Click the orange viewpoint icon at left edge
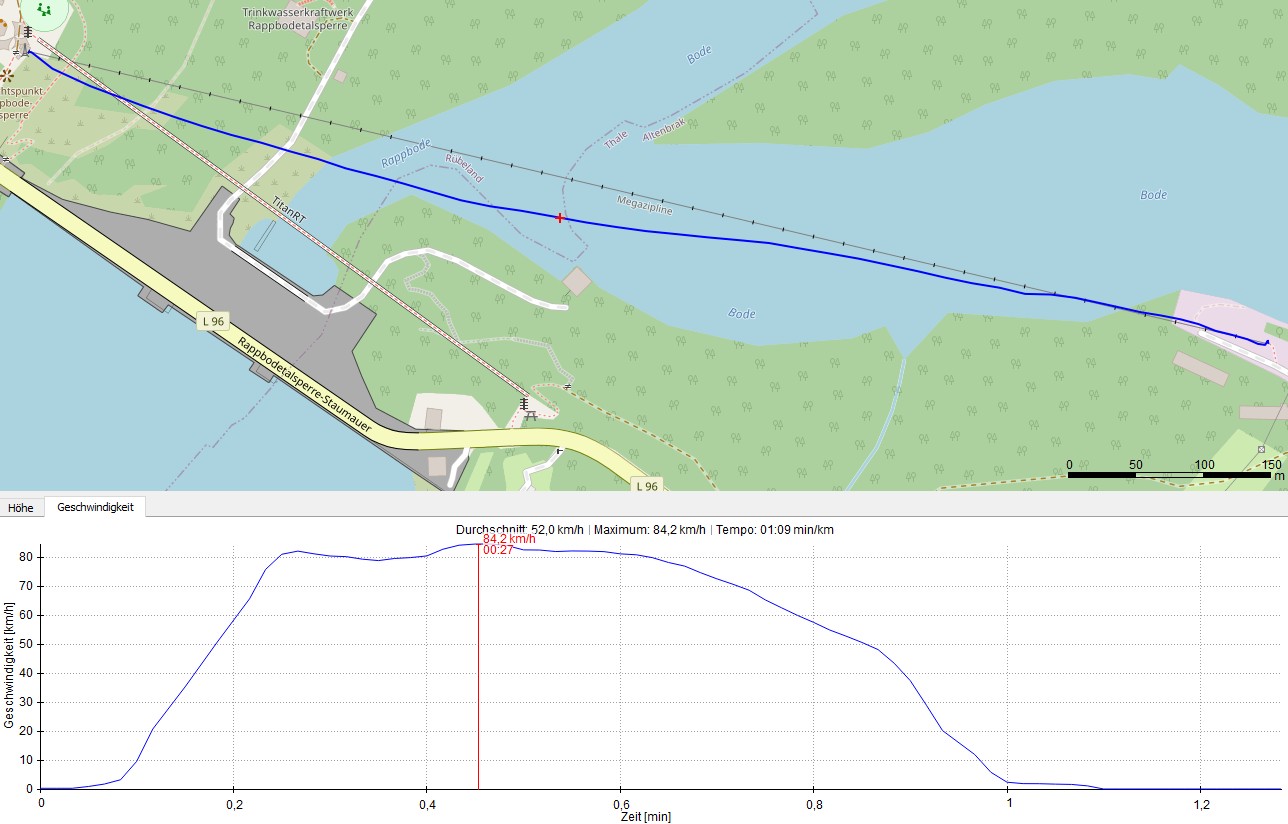1288x824 pixels. (x=7, y=74)
